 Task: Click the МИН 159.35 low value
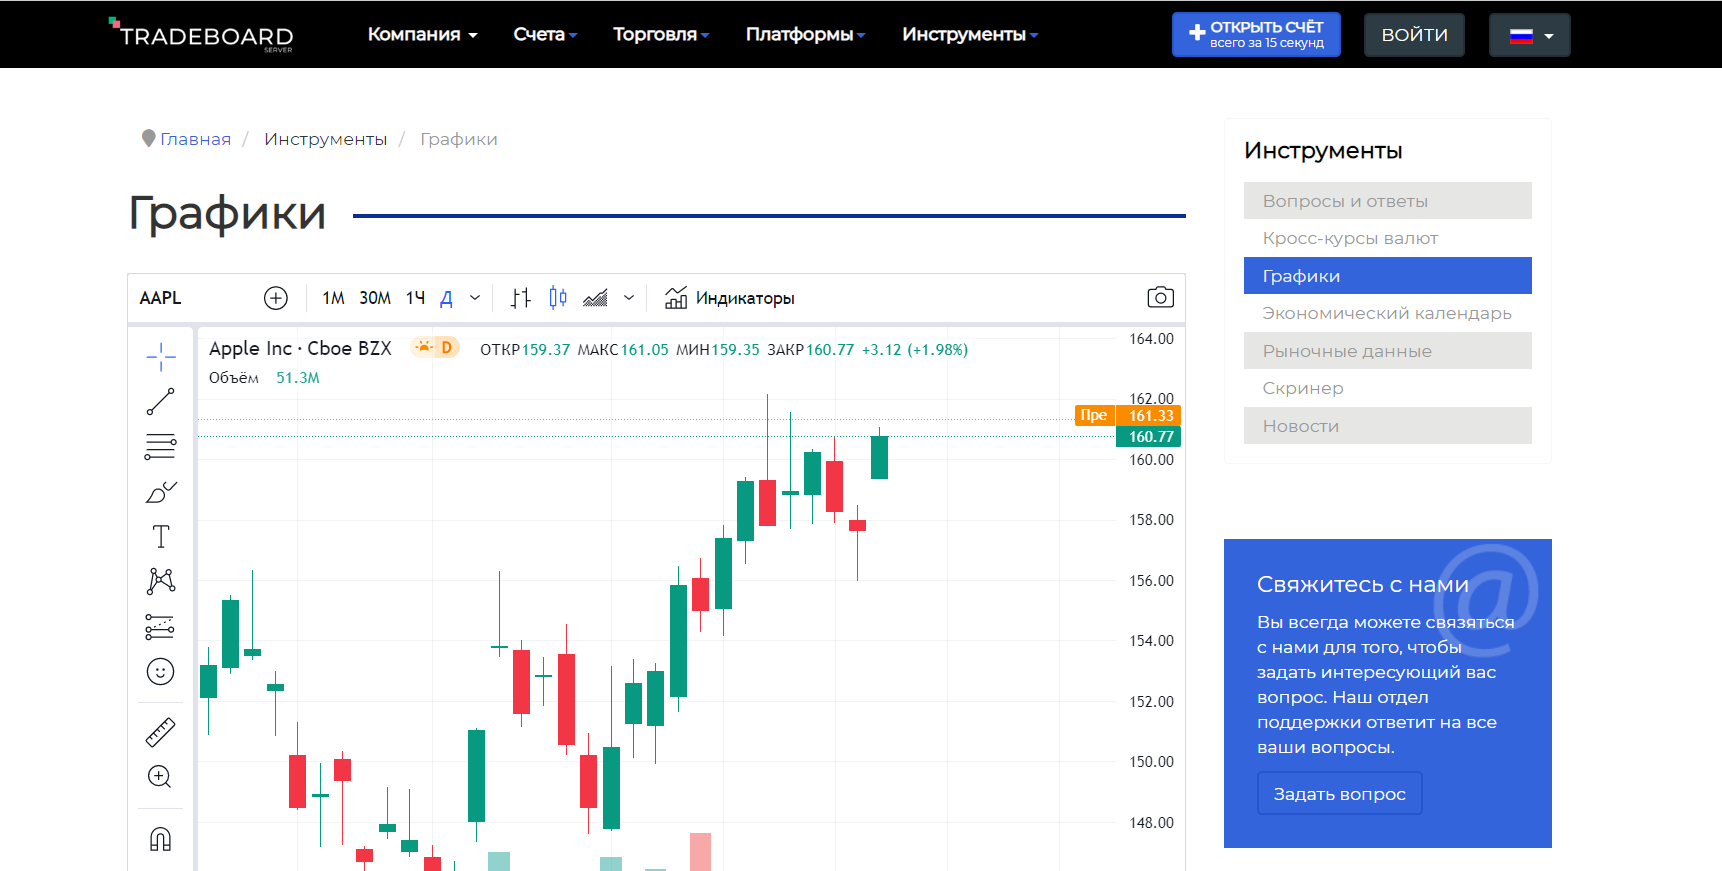[x=718, y=350]
